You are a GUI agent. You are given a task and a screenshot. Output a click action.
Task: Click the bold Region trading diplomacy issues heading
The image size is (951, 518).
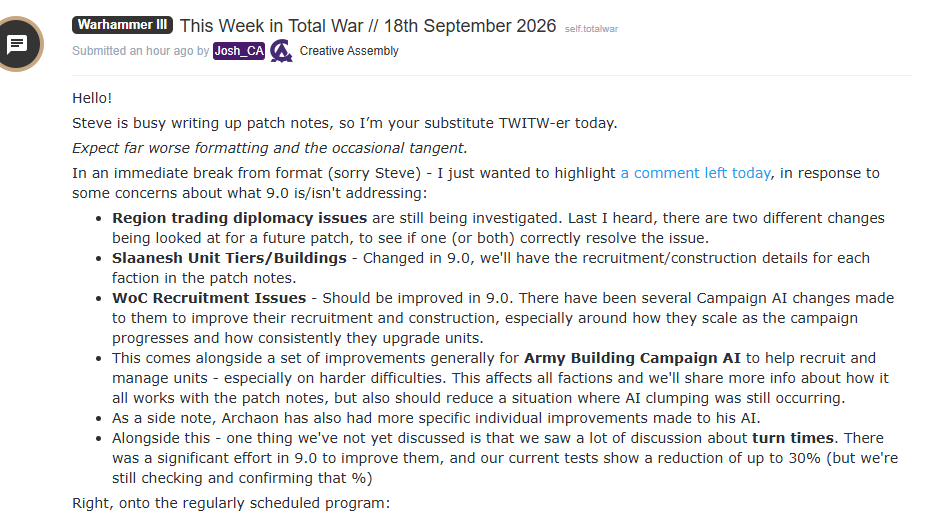[x=240, y=218]
